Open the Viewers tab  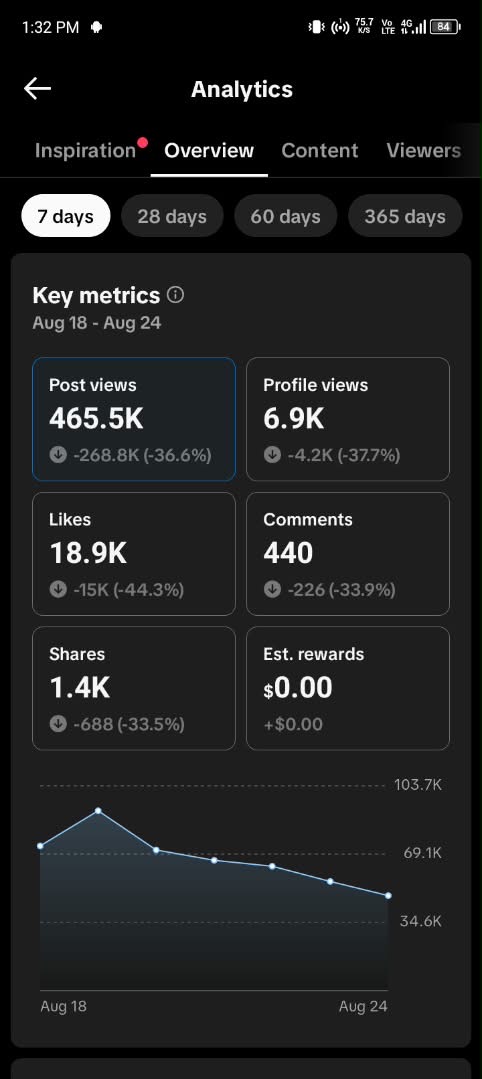[x=423, y=150]
